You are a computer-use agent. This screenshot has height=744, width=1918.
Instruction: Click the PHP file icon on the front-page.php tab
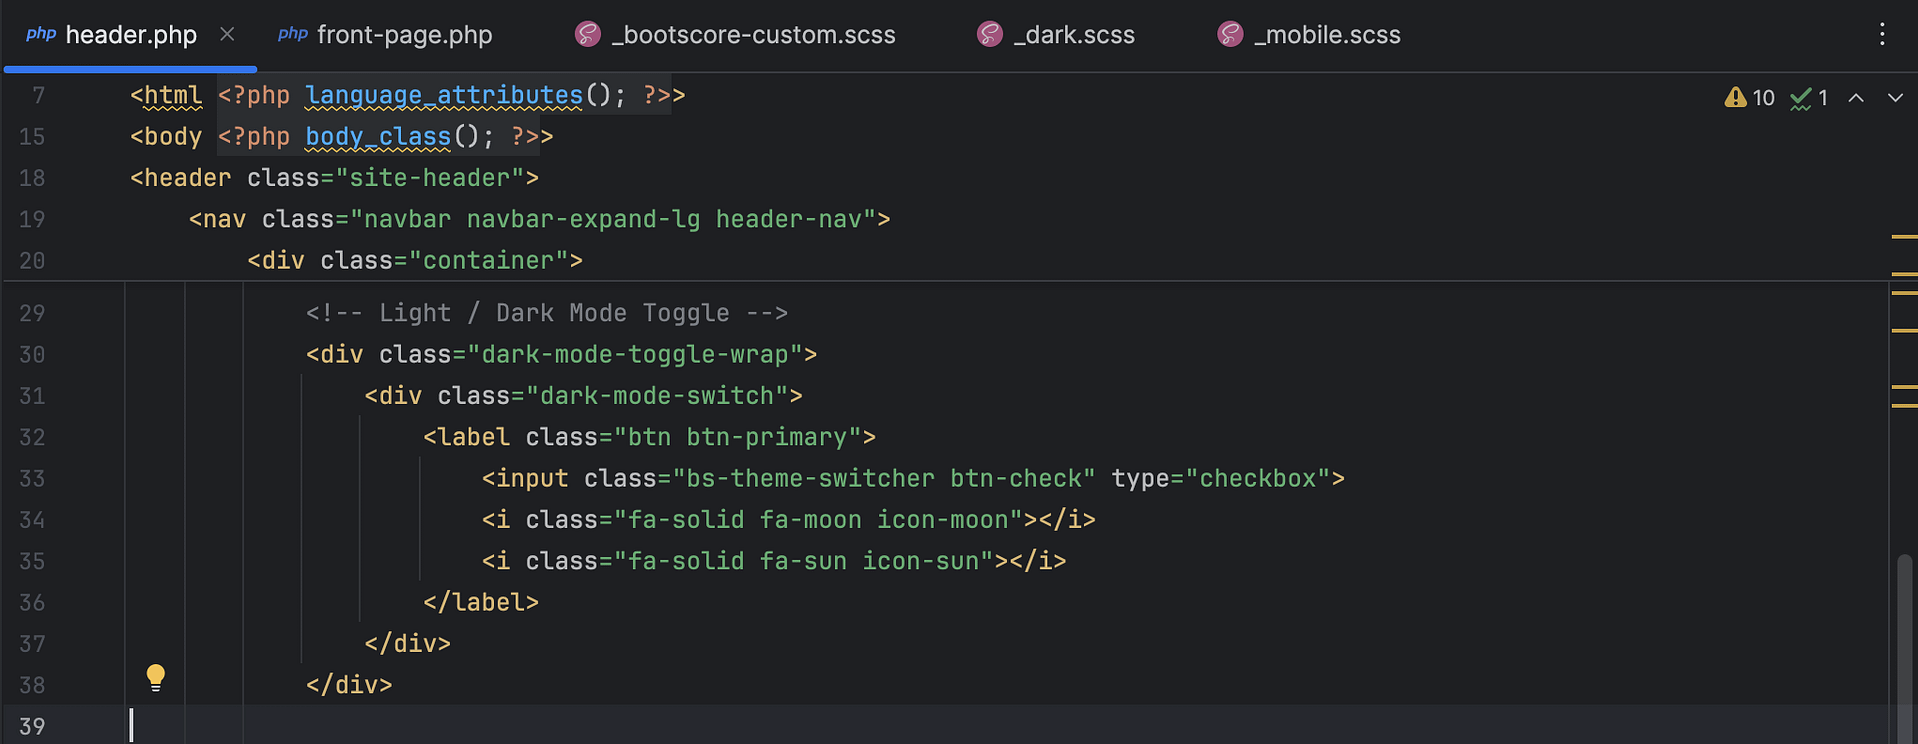coord(292,35)
